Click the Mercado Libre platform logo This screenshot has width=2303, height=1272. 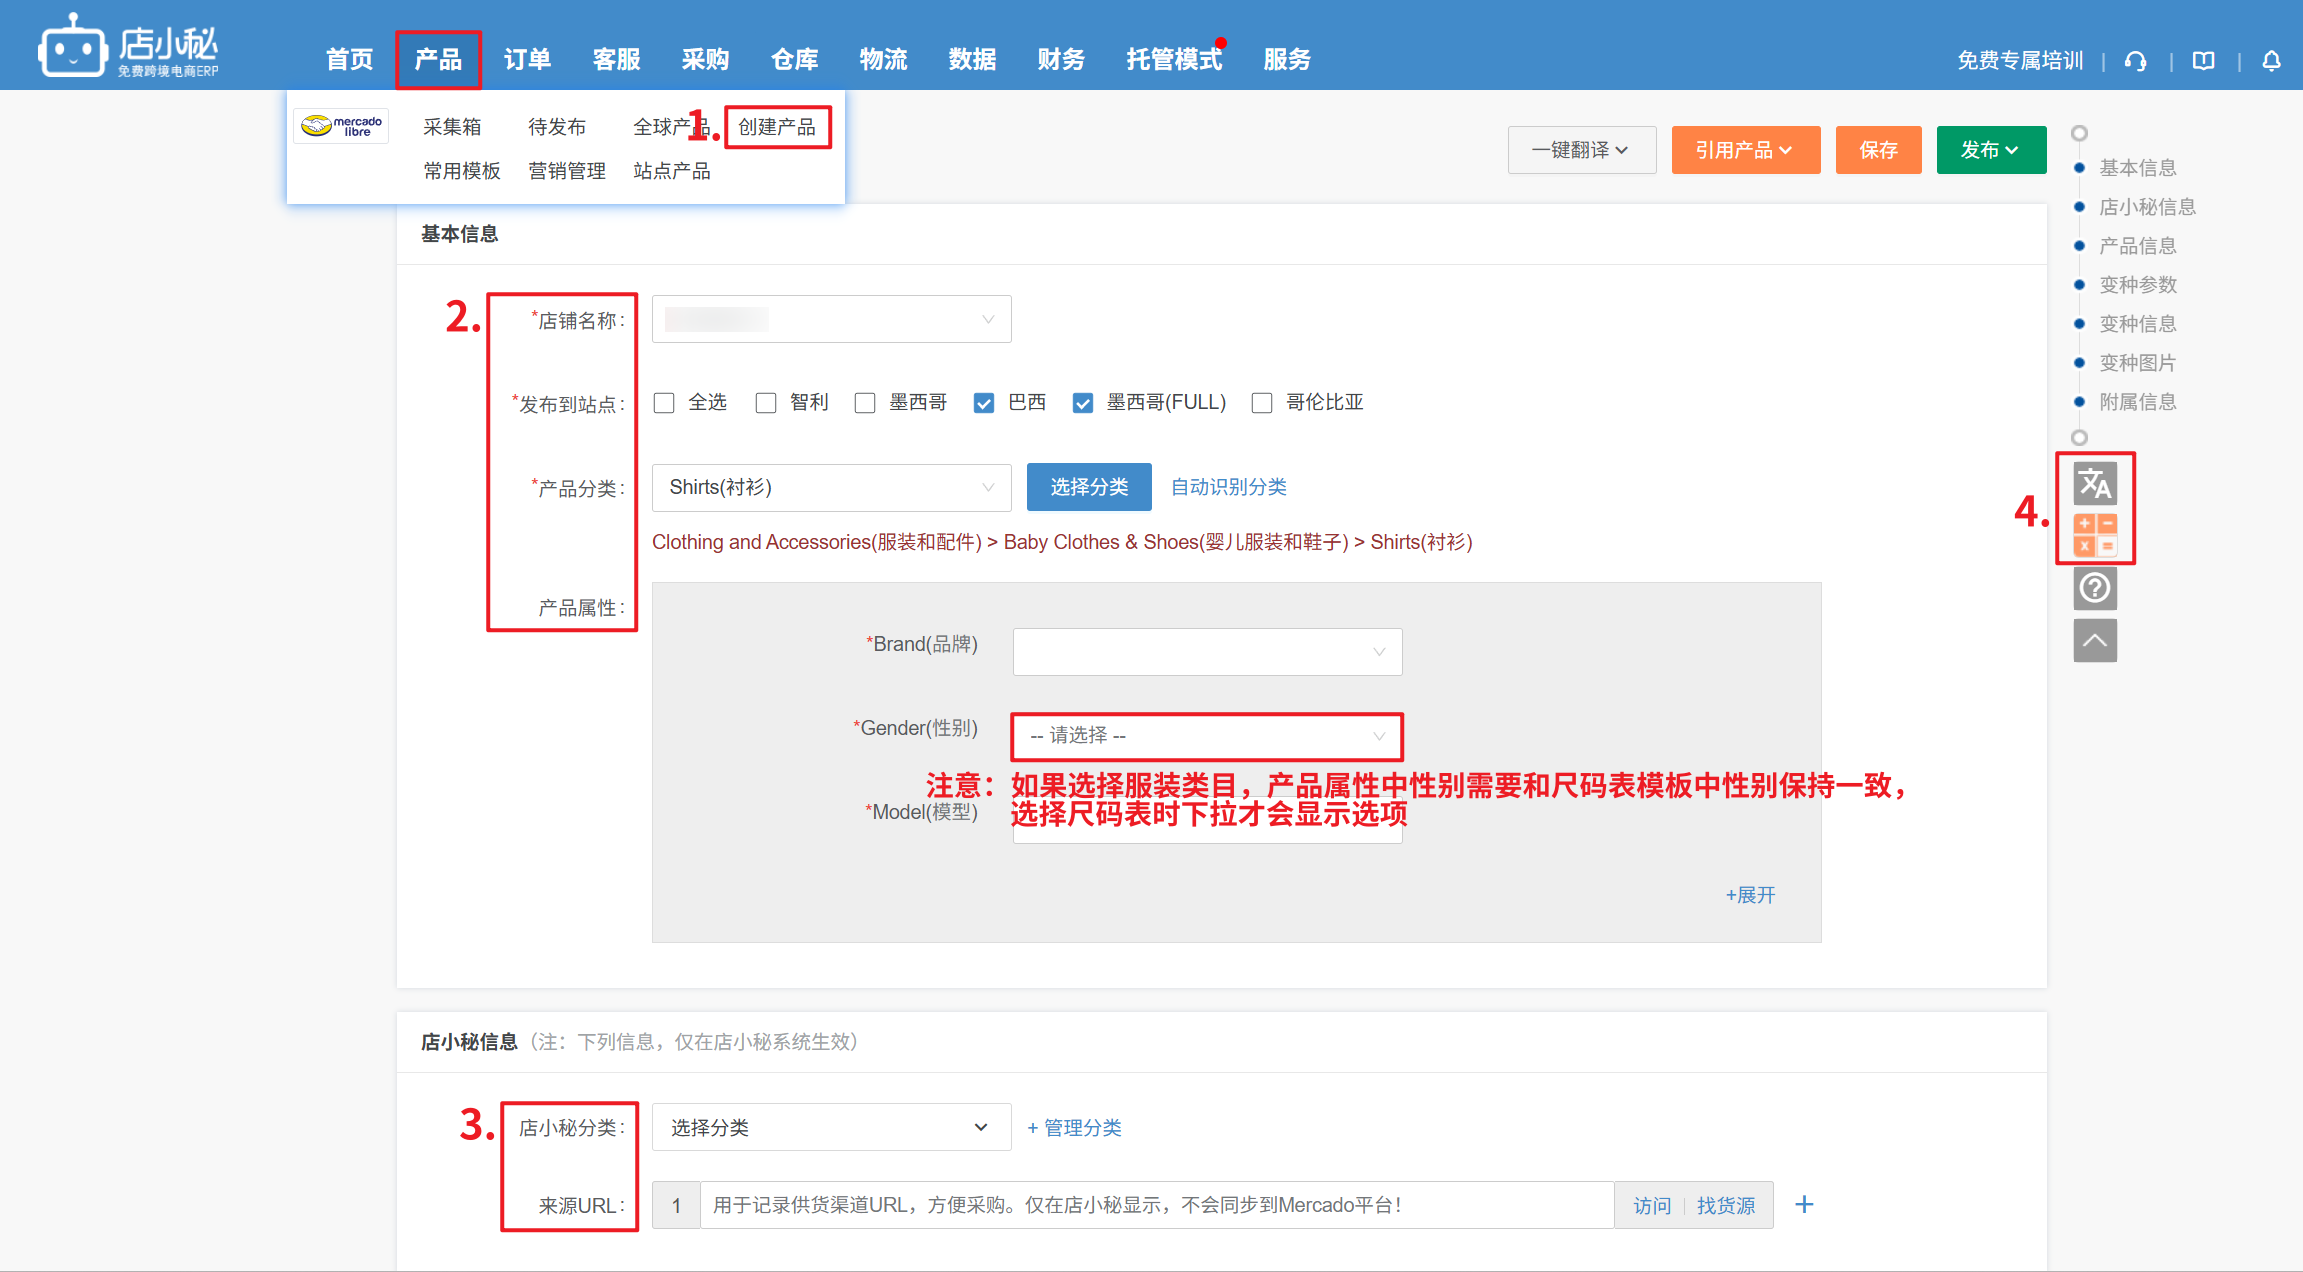point(341,126)
